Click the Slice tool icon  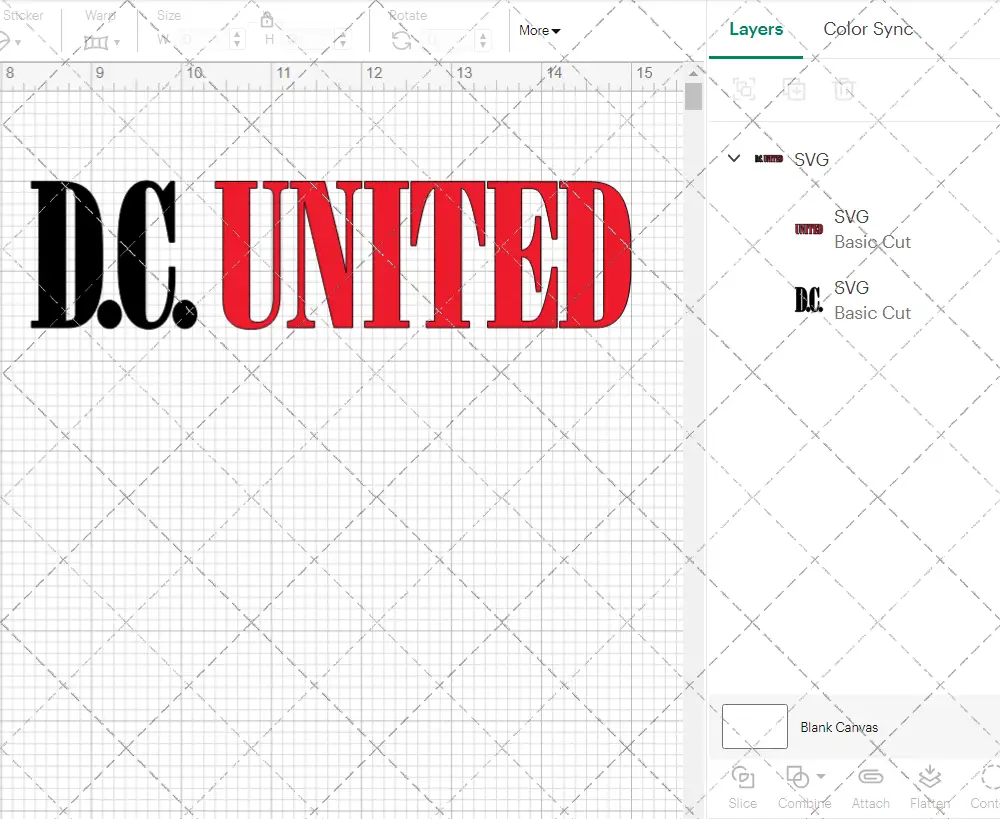[743, 777]
